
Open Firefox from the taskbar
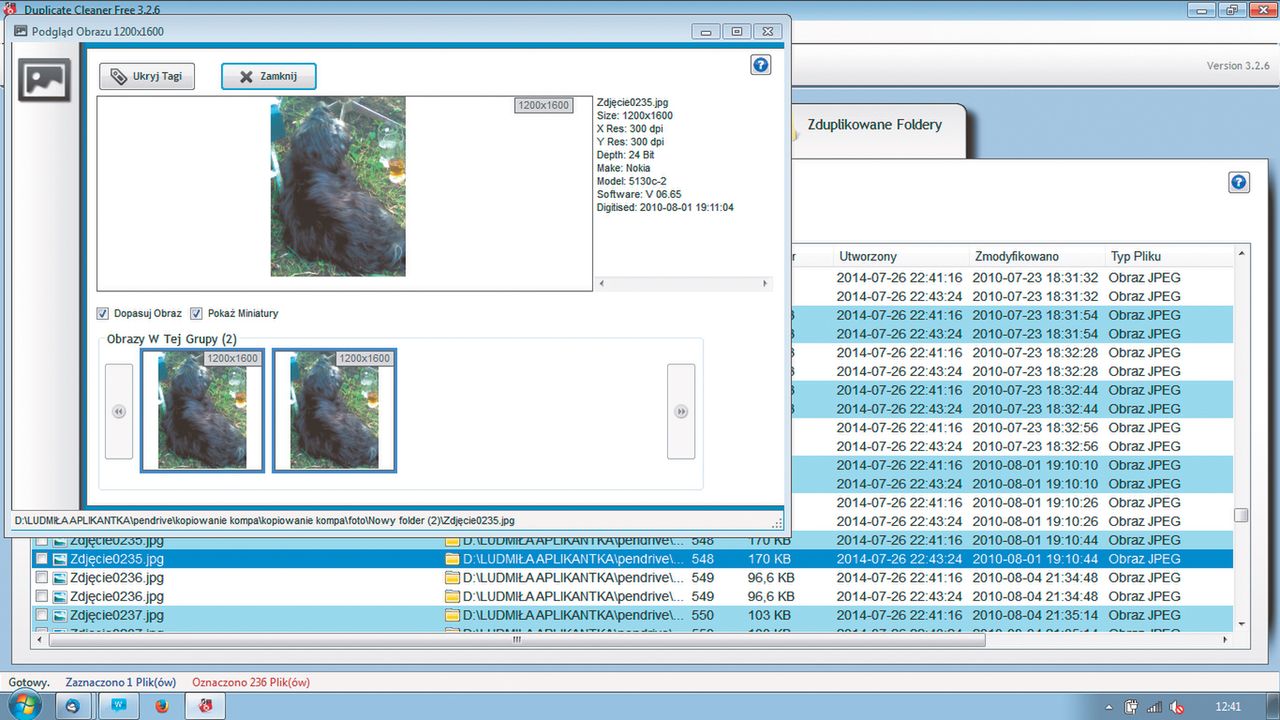[x=162, y=705]
